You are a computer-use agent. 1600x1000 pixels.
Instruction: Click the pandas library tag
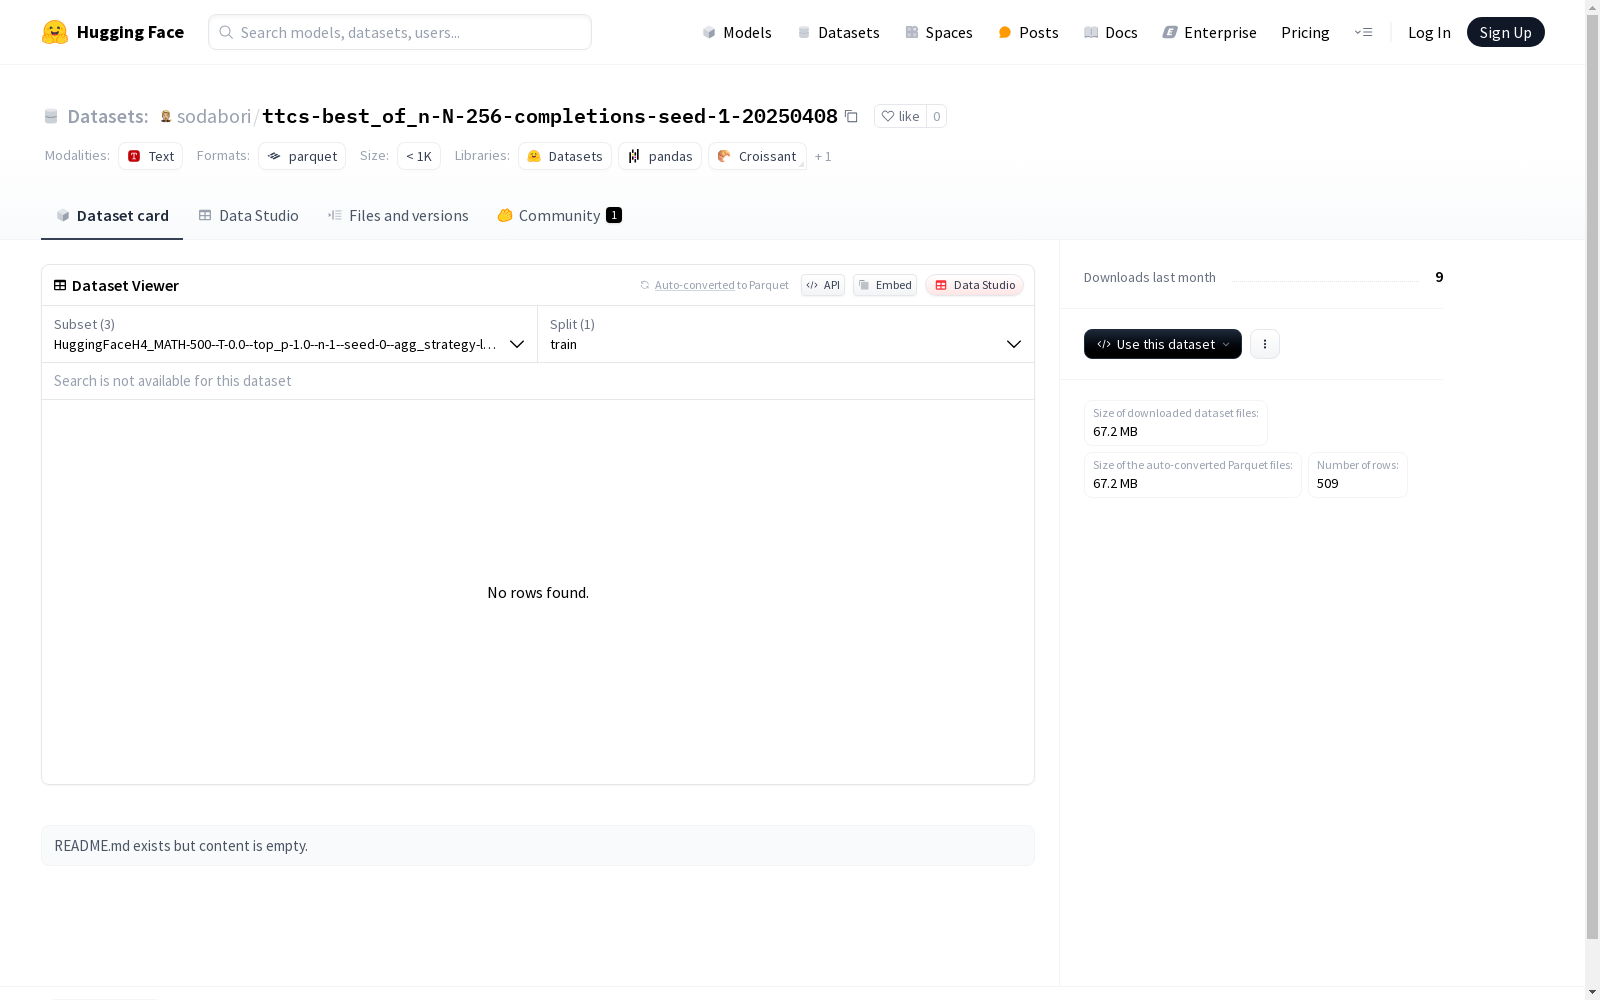point(660,156)
